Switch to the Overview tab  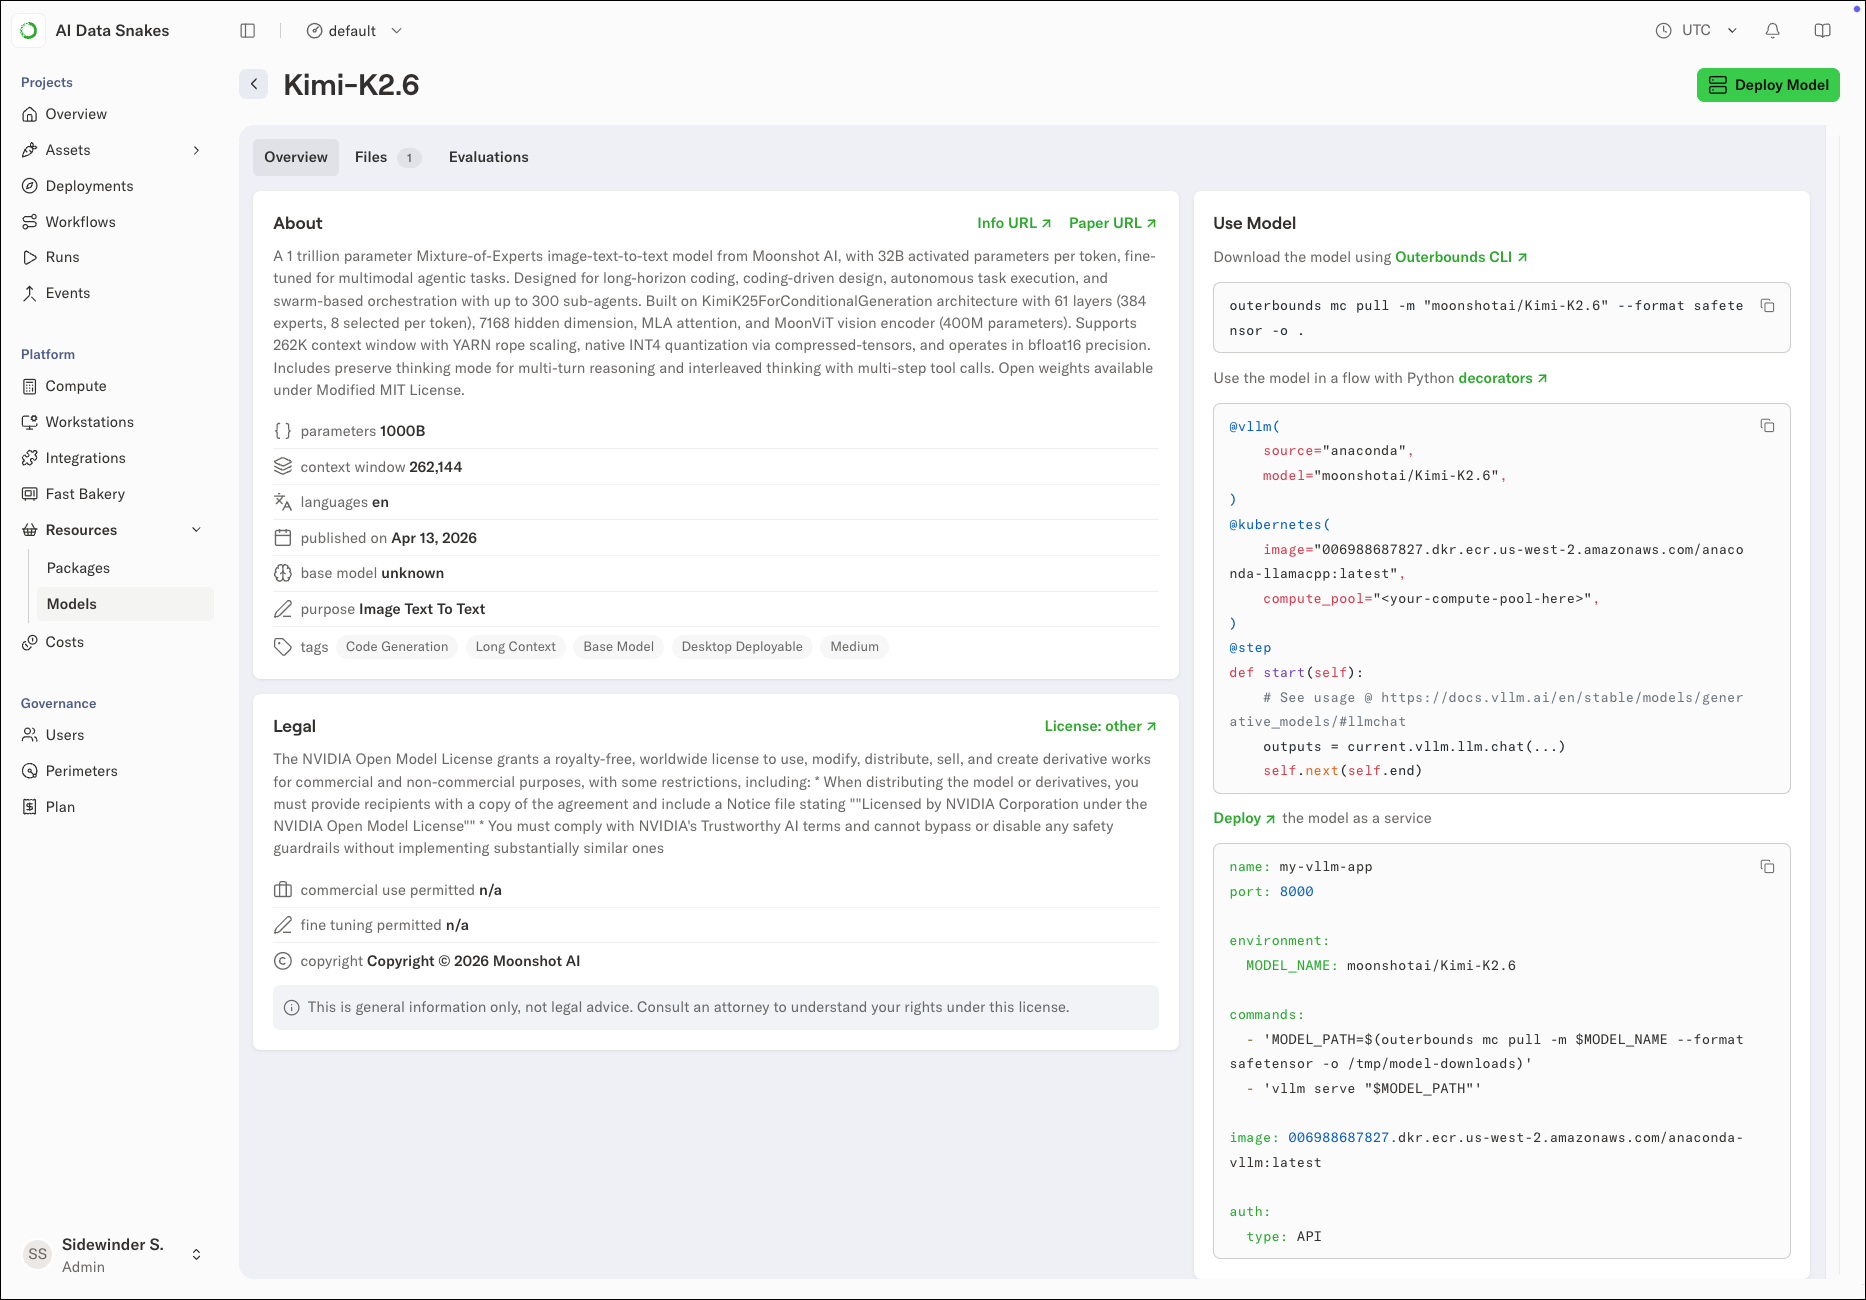pos(296,157)
